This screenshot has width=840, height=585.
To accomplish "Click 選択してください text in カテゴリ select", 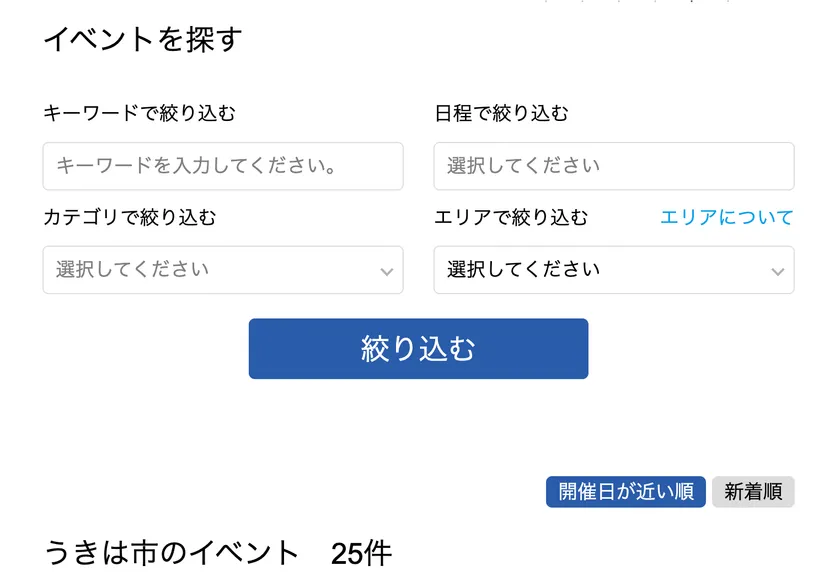I will pyautogui.click(x=132, y=270).
